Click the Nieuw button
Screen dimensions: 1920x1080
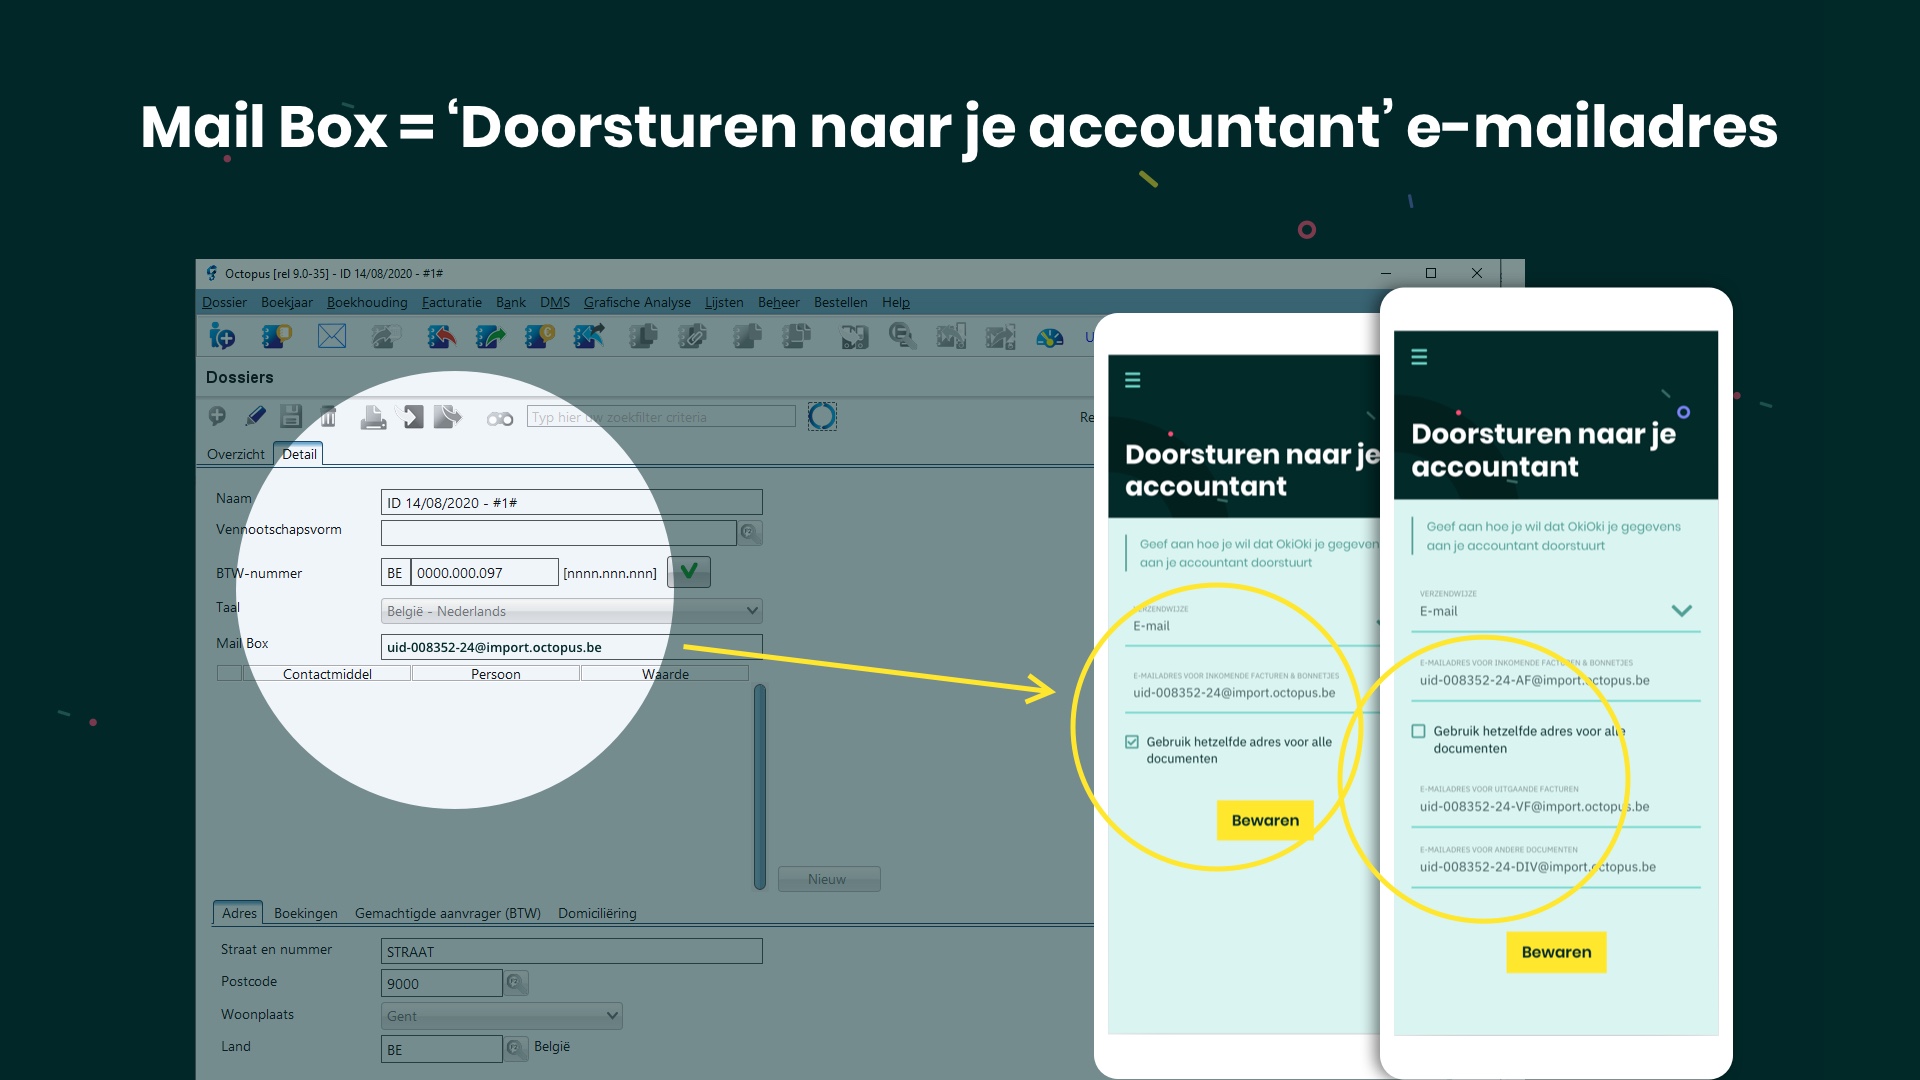[828, 879]
